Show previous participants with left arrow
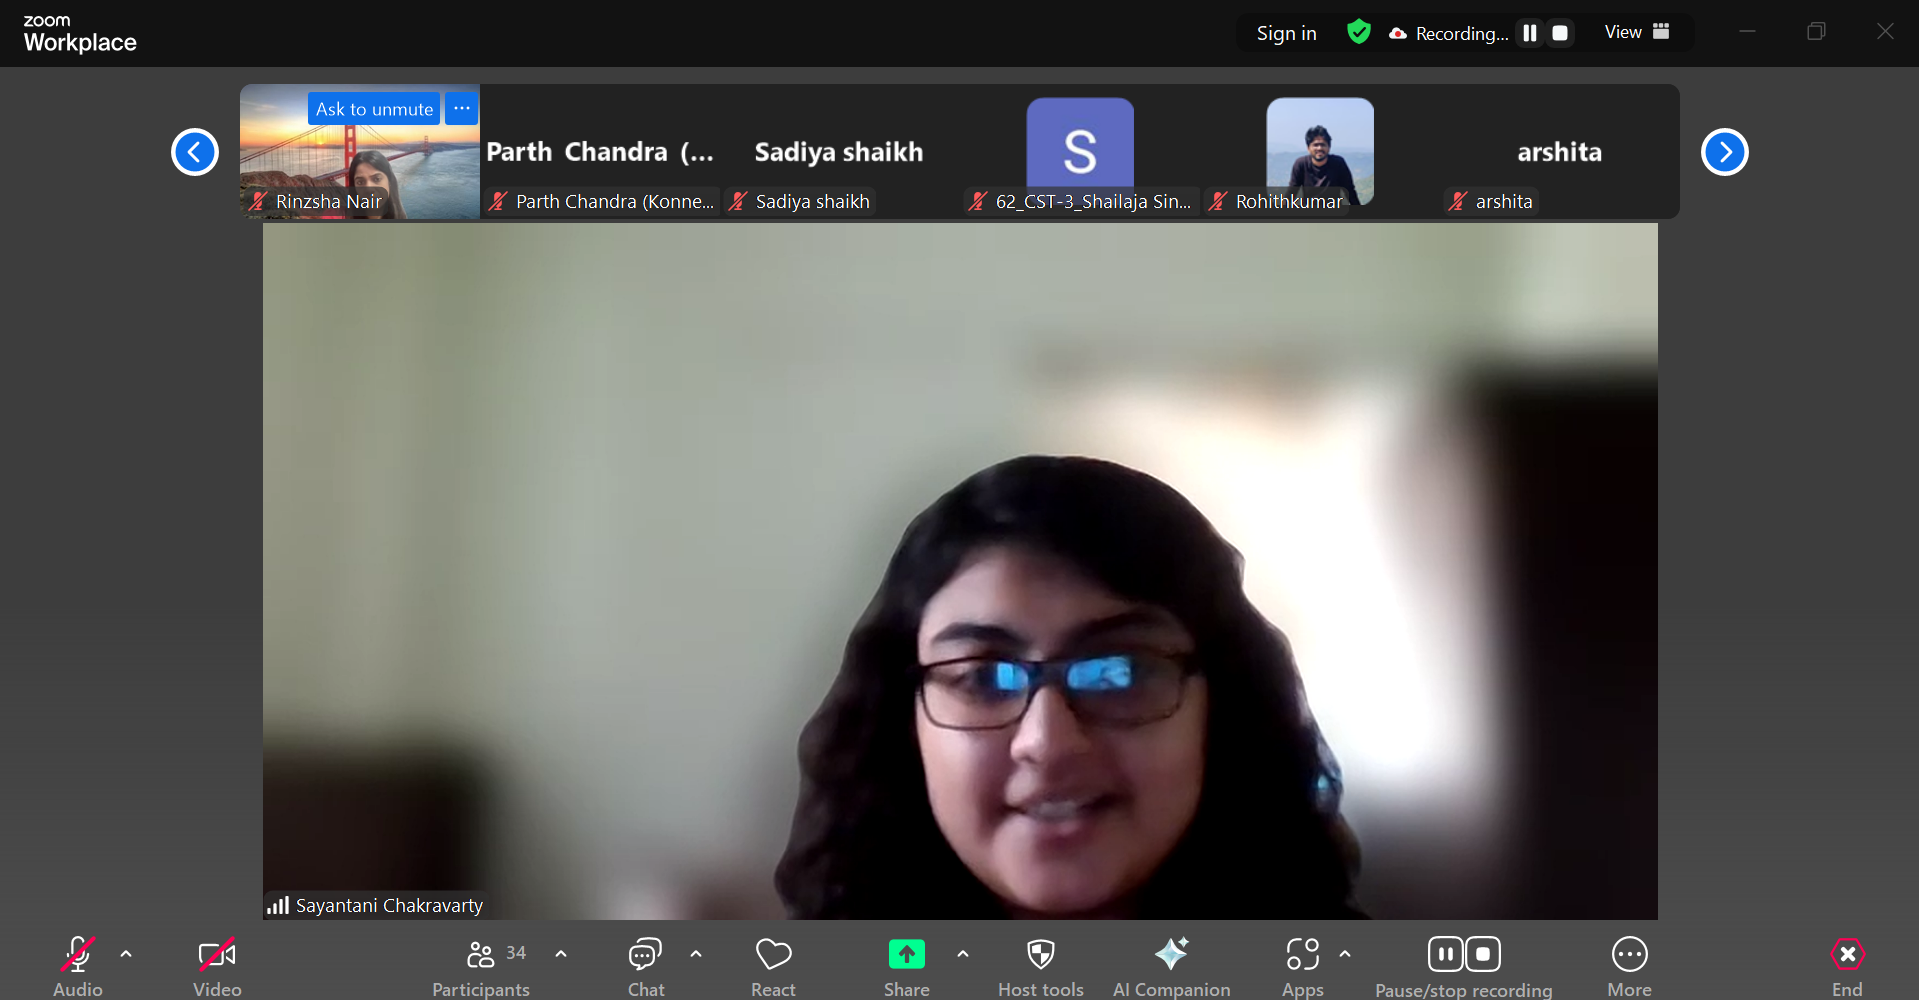This screenshot has width=1919, height=1000. [195, 152]
